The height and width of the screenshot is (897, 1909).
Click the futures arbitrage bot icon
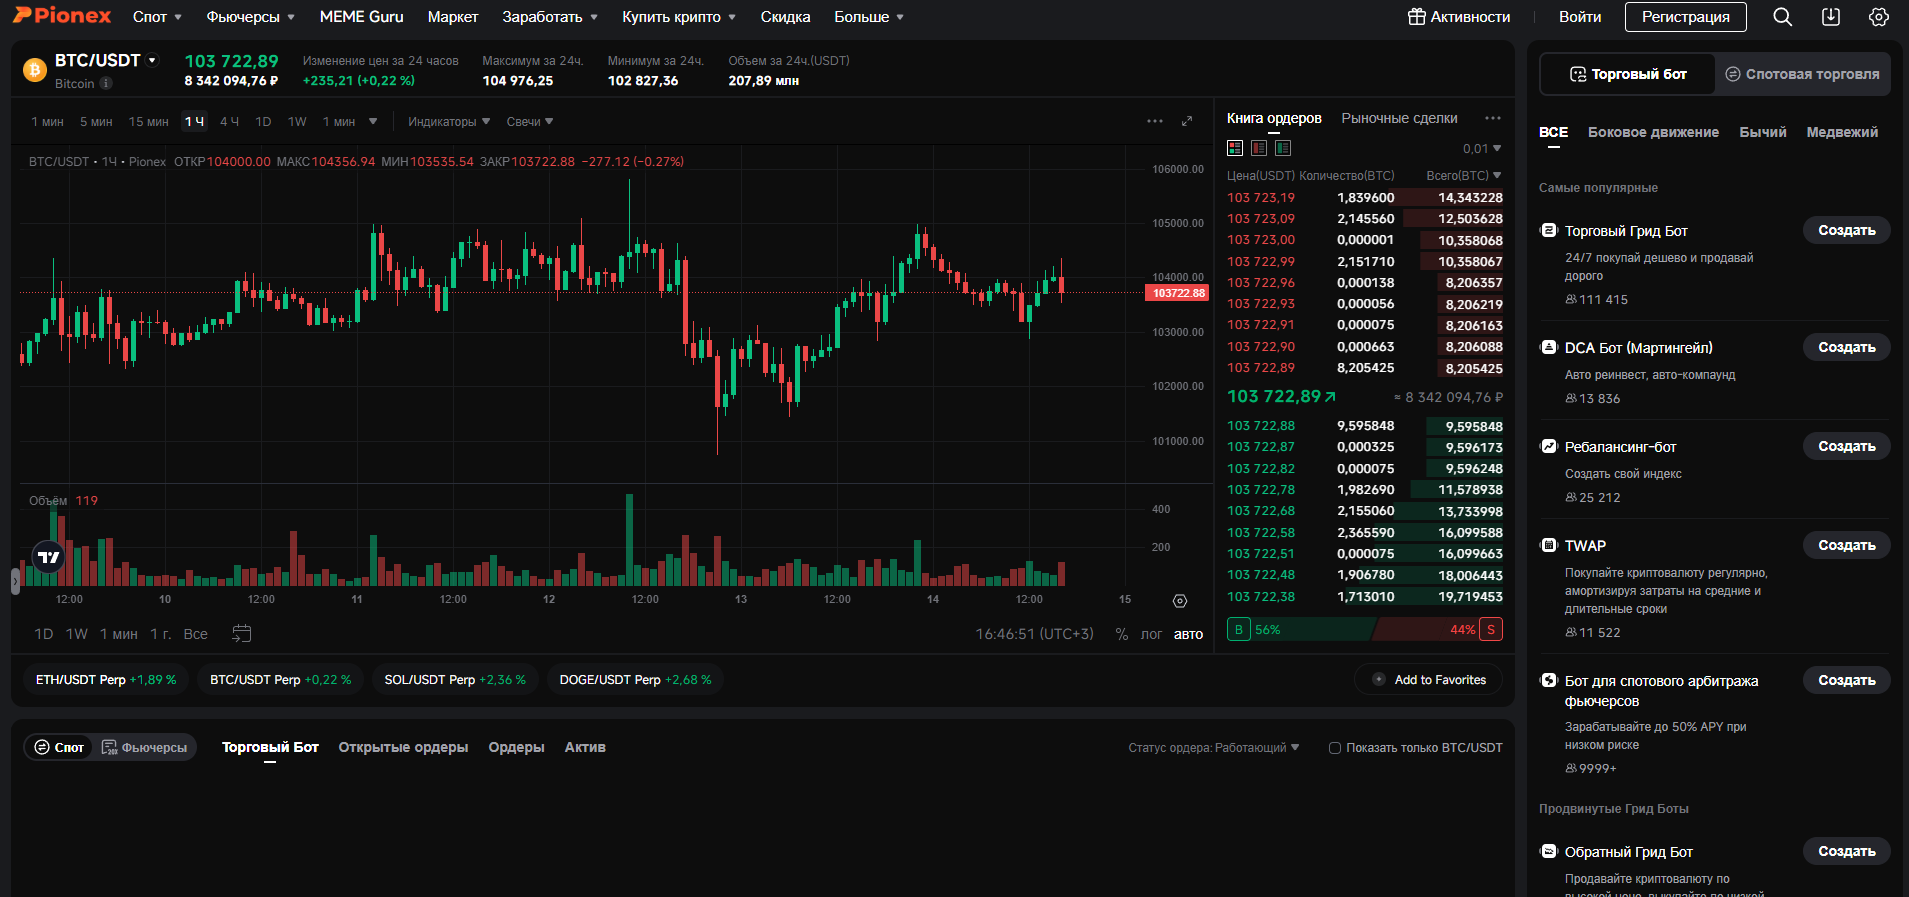1549,681
